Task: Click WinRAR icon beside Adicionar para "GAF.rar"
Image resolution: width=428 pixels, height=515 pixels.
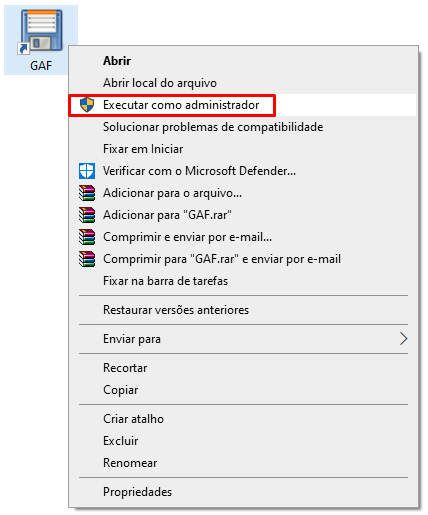Action: click(x=87, y=215)
